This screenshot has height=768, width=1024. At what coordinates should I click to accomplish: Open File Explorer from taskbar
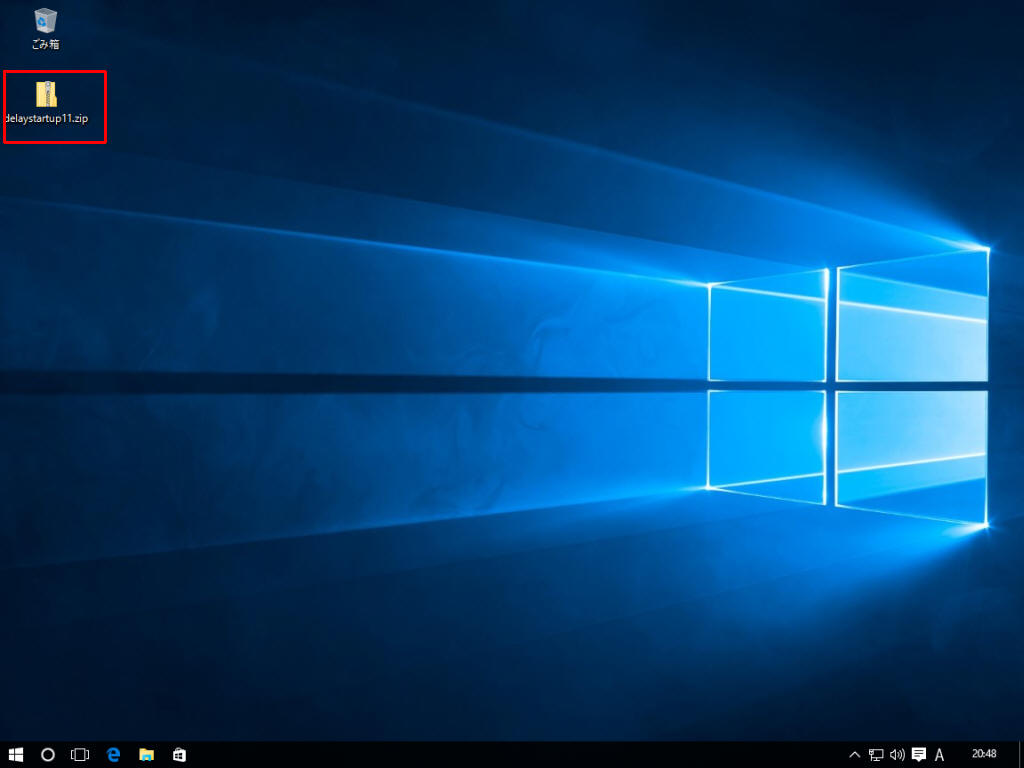(146, 755)
